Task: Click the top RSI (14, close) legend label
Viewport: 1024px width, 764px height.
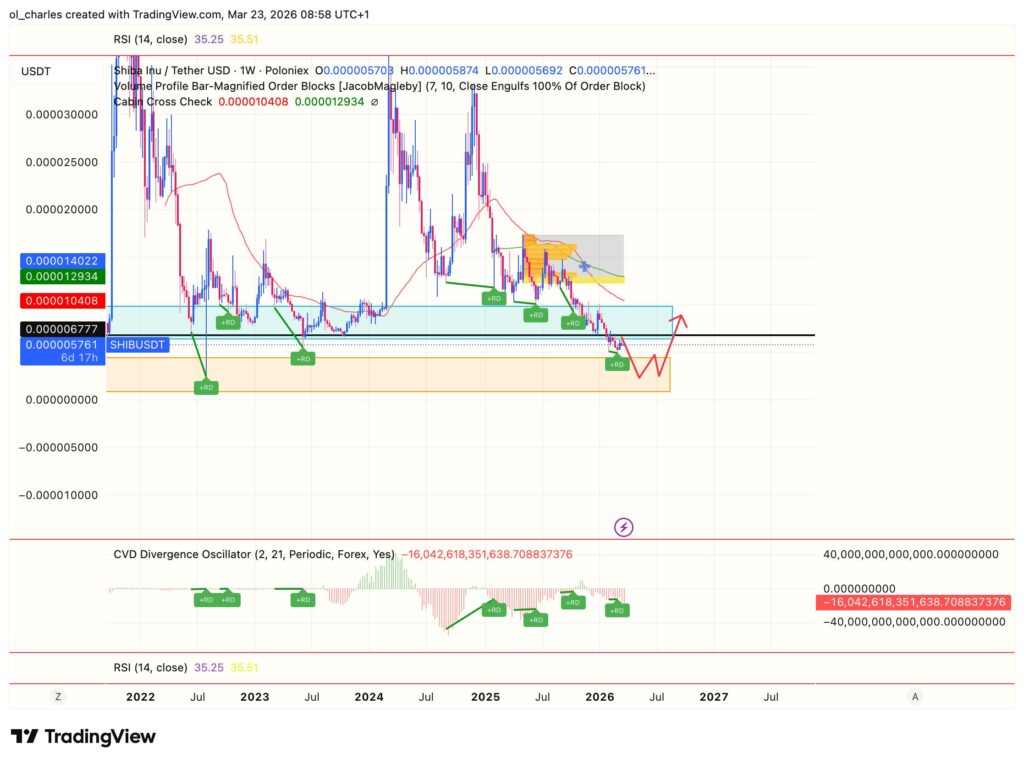Action: click(x=150, y=39)
